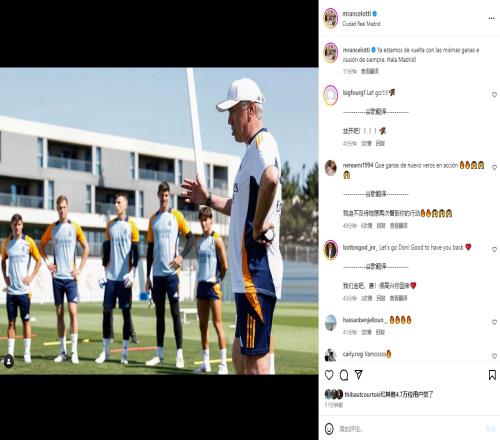Open mrancelotti profile picture in header
Viewport: 500px width, 440px height.
coord(331,18)
